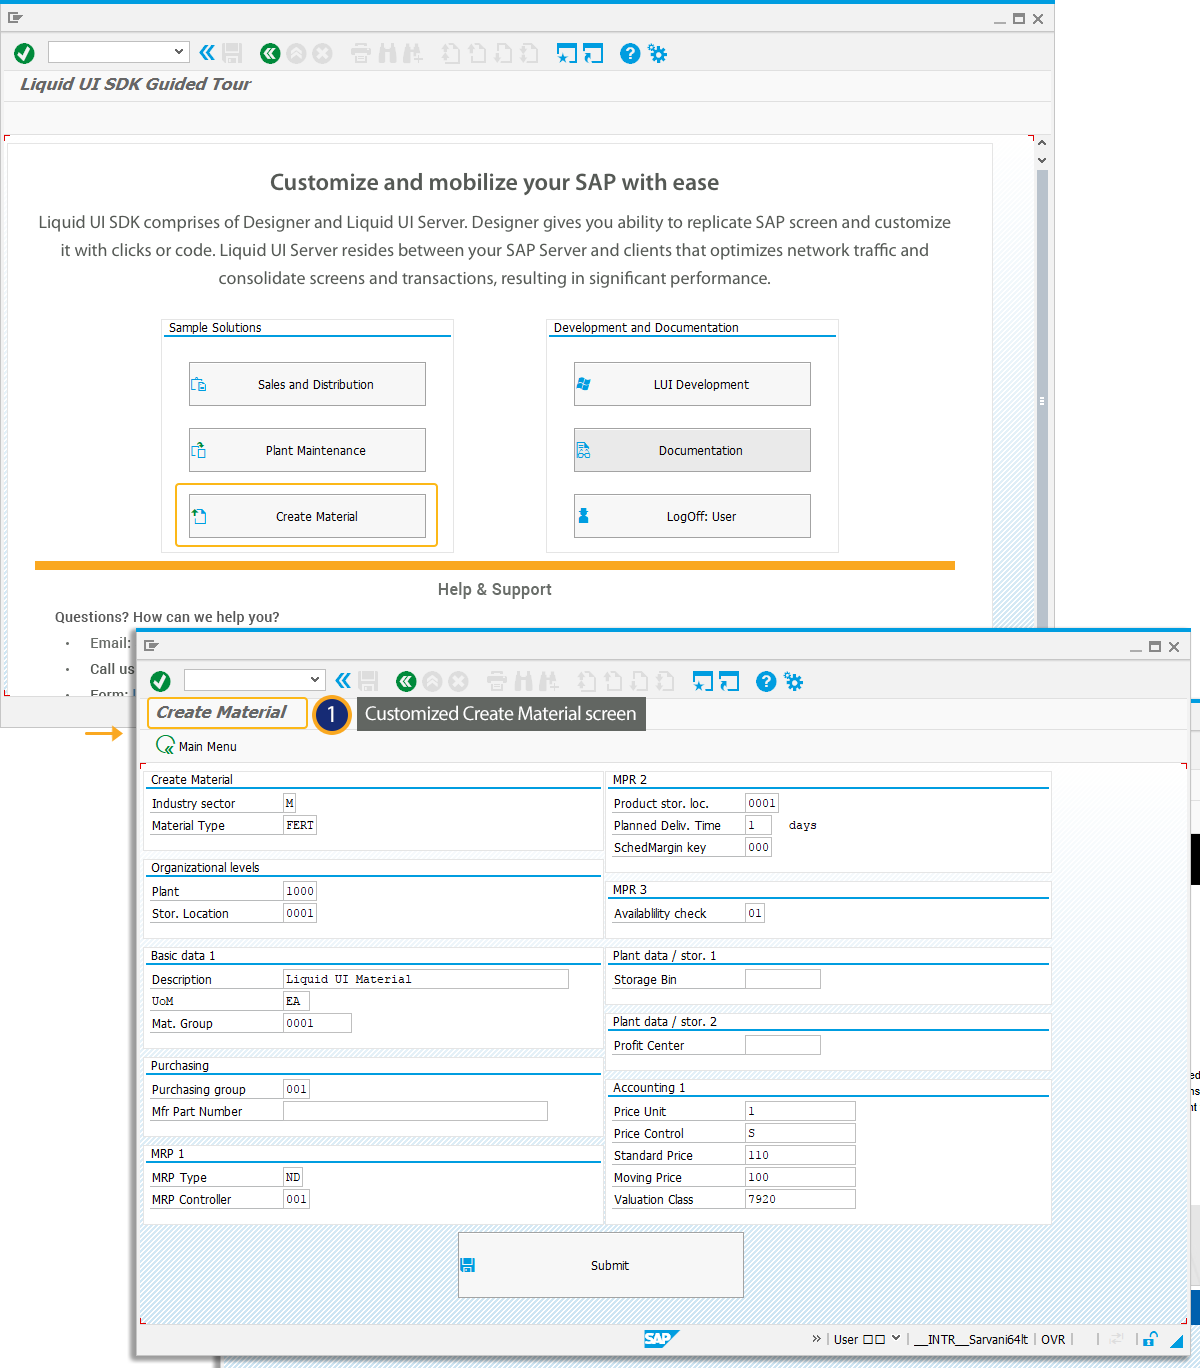Click the green Back icon in the Guided Tour toolbar
The image size is (1200, 1368).
pos(270,53)
